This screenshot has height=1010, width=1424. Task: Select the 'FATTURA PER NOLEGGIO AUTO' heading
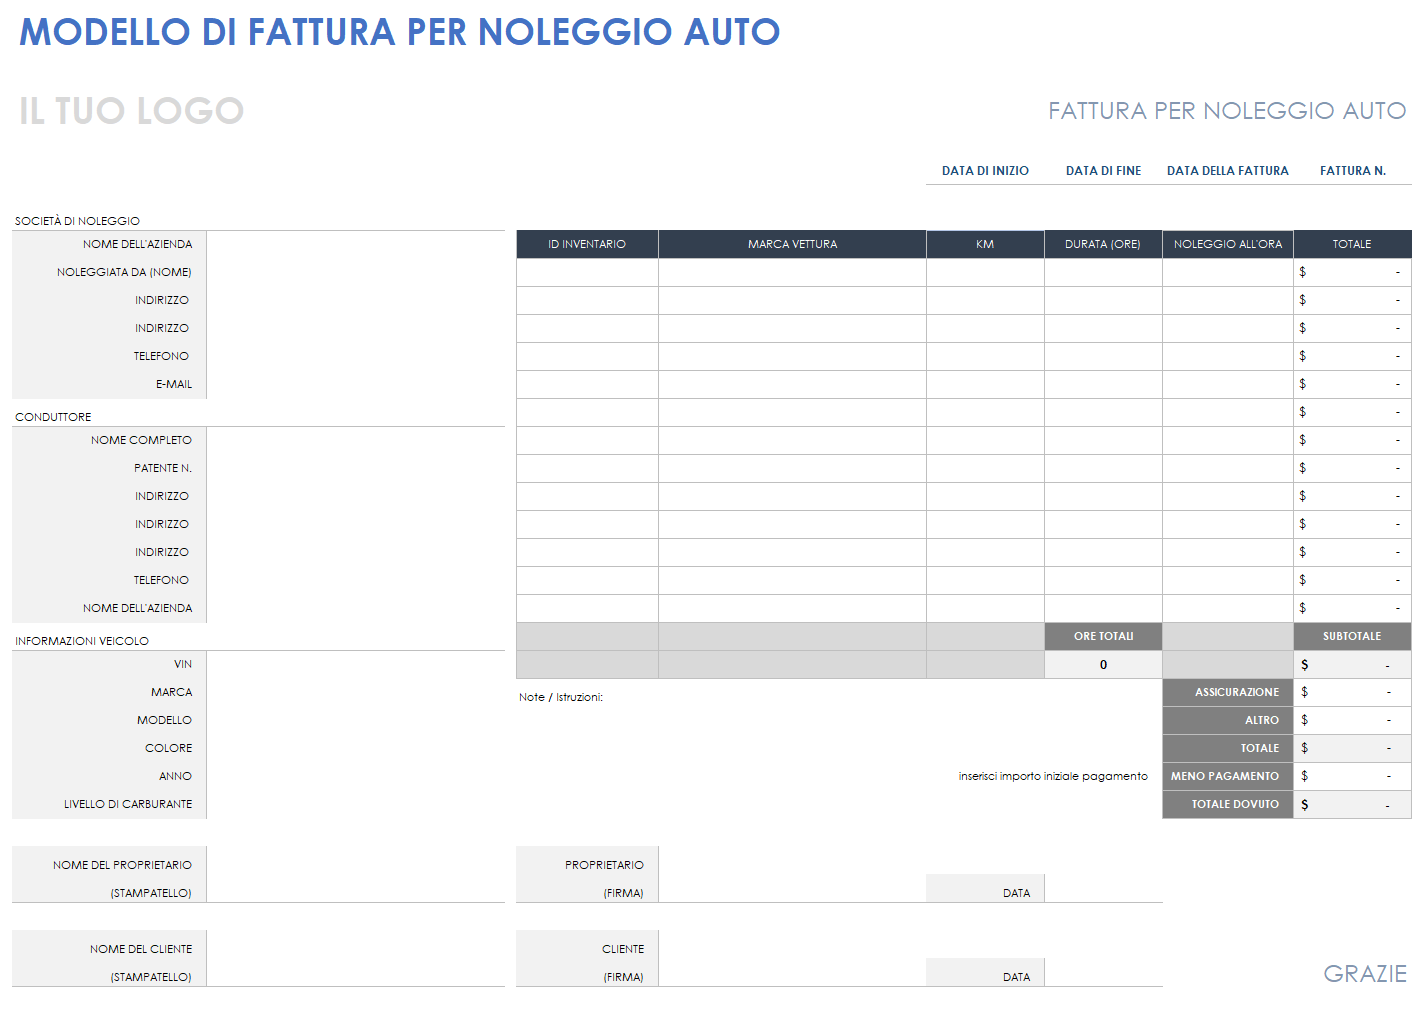[1227, 111]
